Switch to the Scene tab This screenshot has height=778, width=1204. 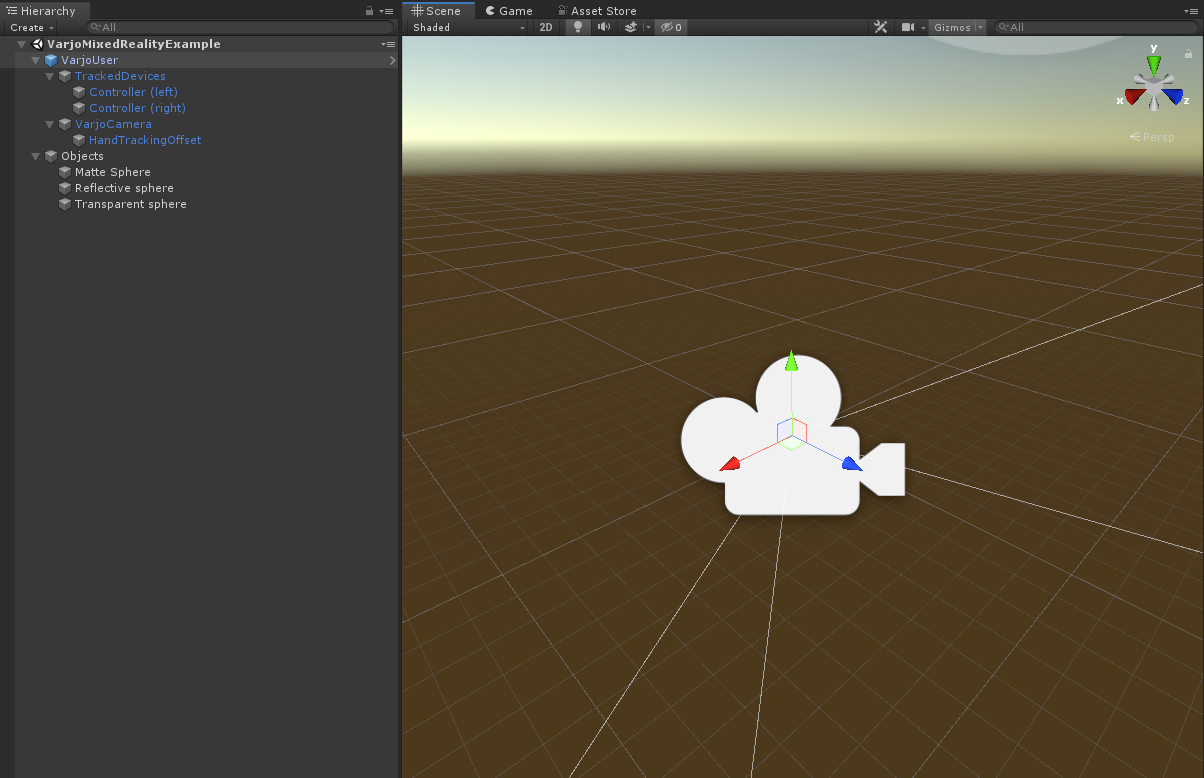pos(436,10)
